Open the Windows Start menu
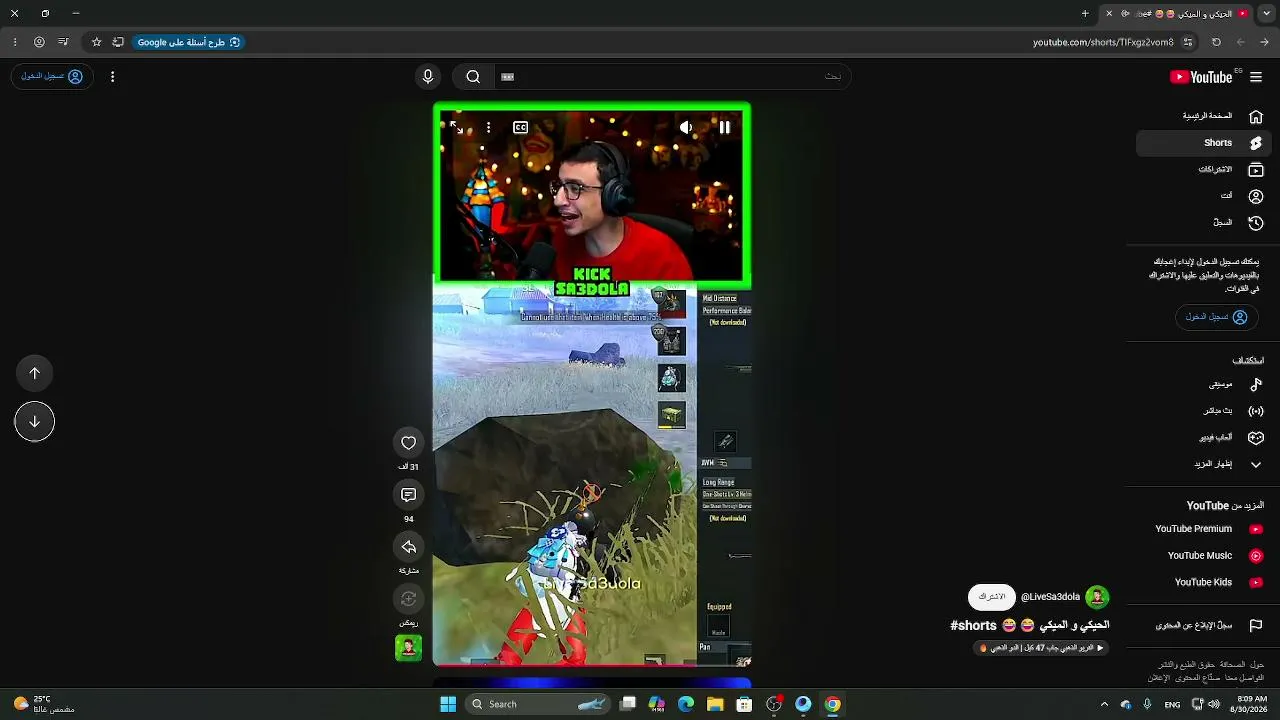 [x=448, y=704]
